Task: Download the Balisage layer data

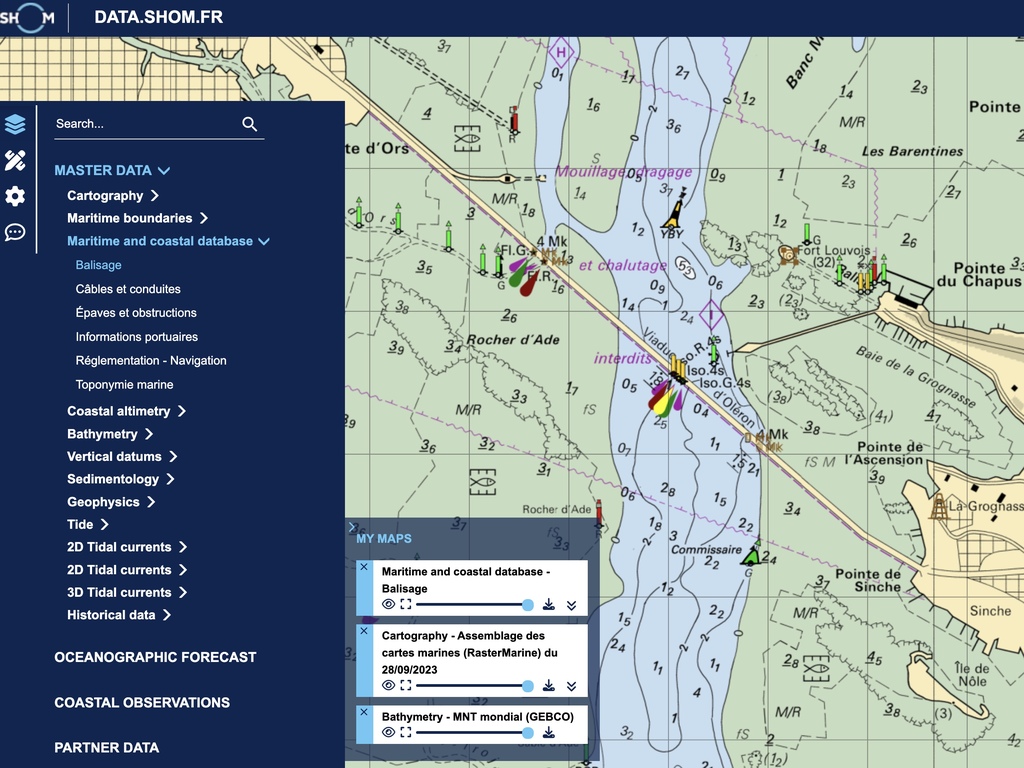Action: 549,605
